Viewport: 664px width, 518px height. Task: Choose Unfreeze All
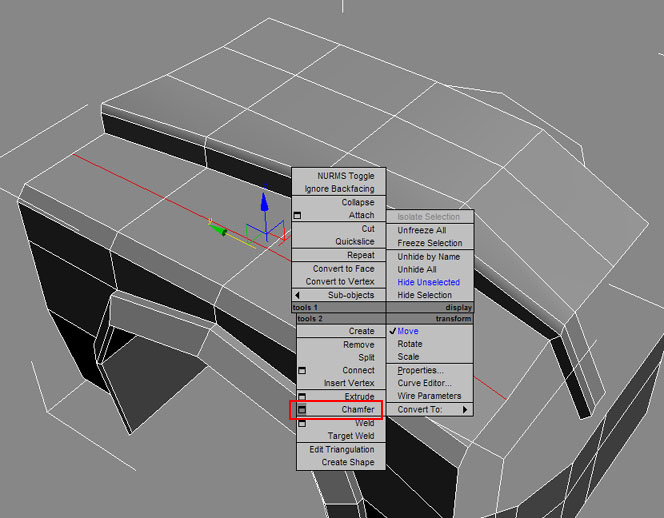point(422,230)
